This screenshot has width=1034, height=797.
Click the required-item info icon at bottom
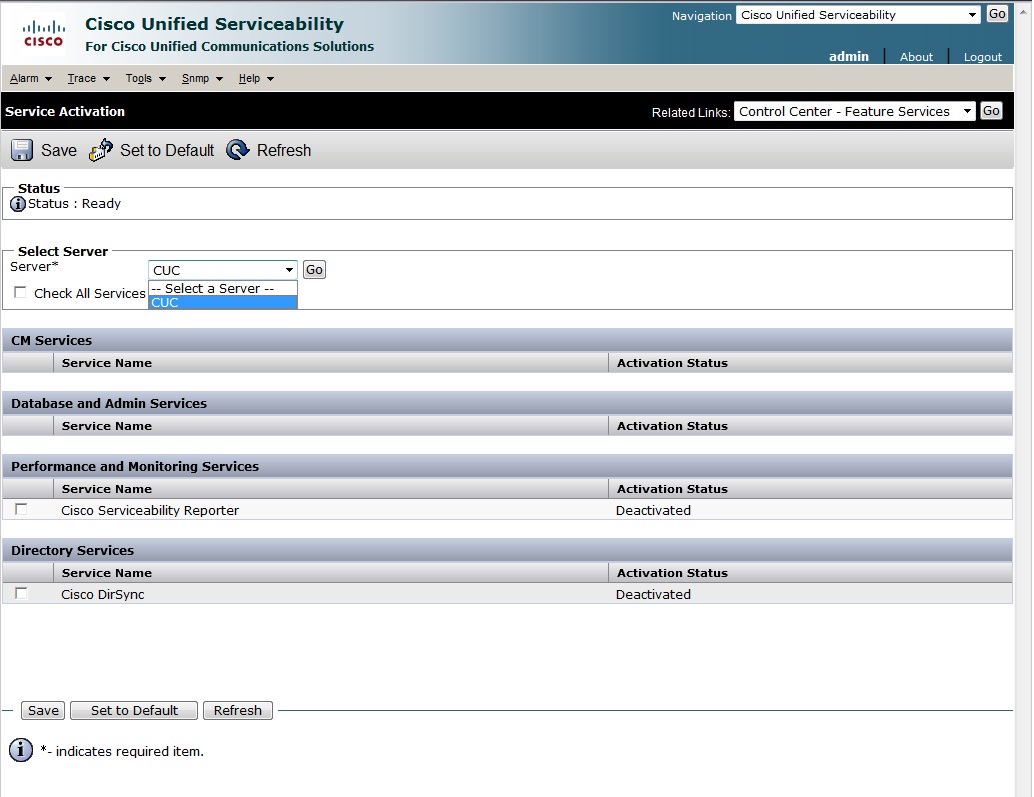(x=21, y=750)
